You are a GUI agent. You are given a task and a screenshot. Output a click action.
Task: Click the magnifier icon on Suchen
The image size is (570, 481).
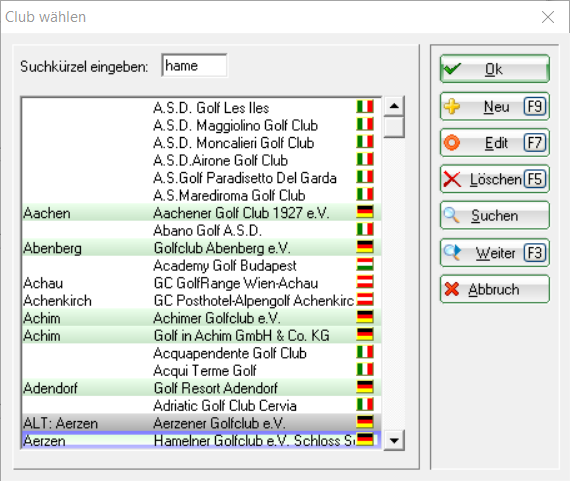coord(451,215)
